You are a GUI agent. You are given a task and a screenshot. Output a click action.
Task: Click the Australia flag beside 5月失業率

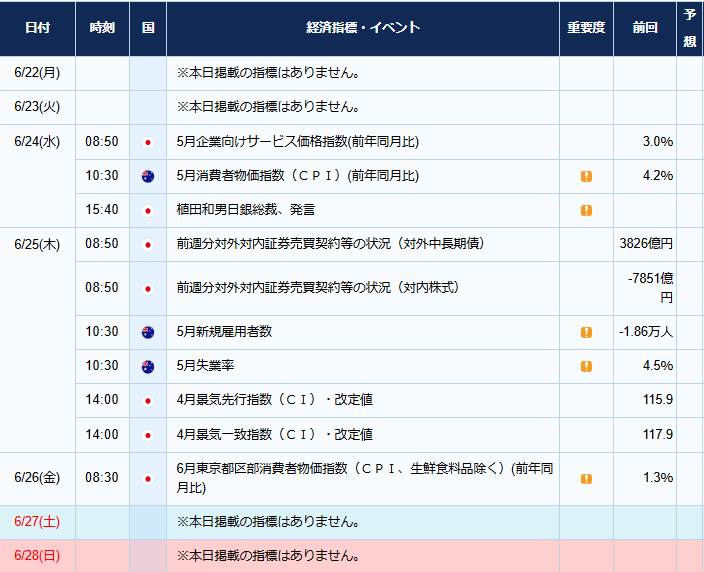point(148,367)
